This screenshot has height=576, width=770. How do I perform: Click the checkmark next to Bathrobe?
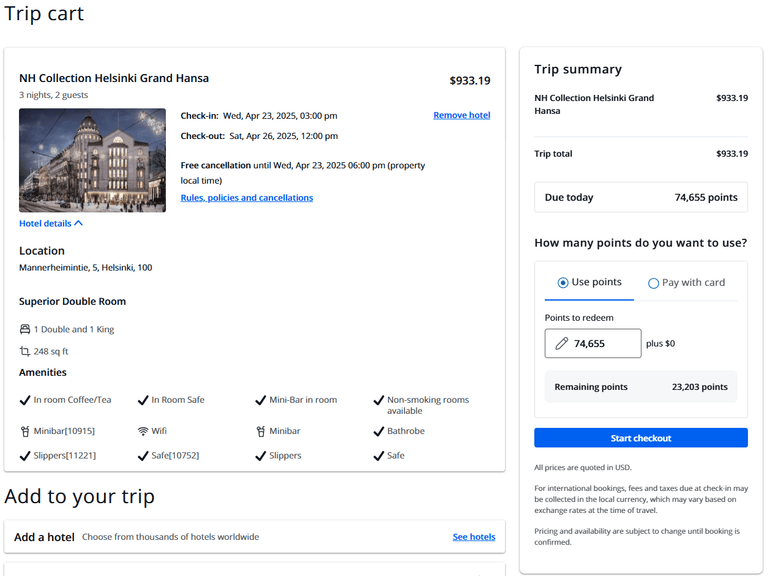click(x=379, y=431)
